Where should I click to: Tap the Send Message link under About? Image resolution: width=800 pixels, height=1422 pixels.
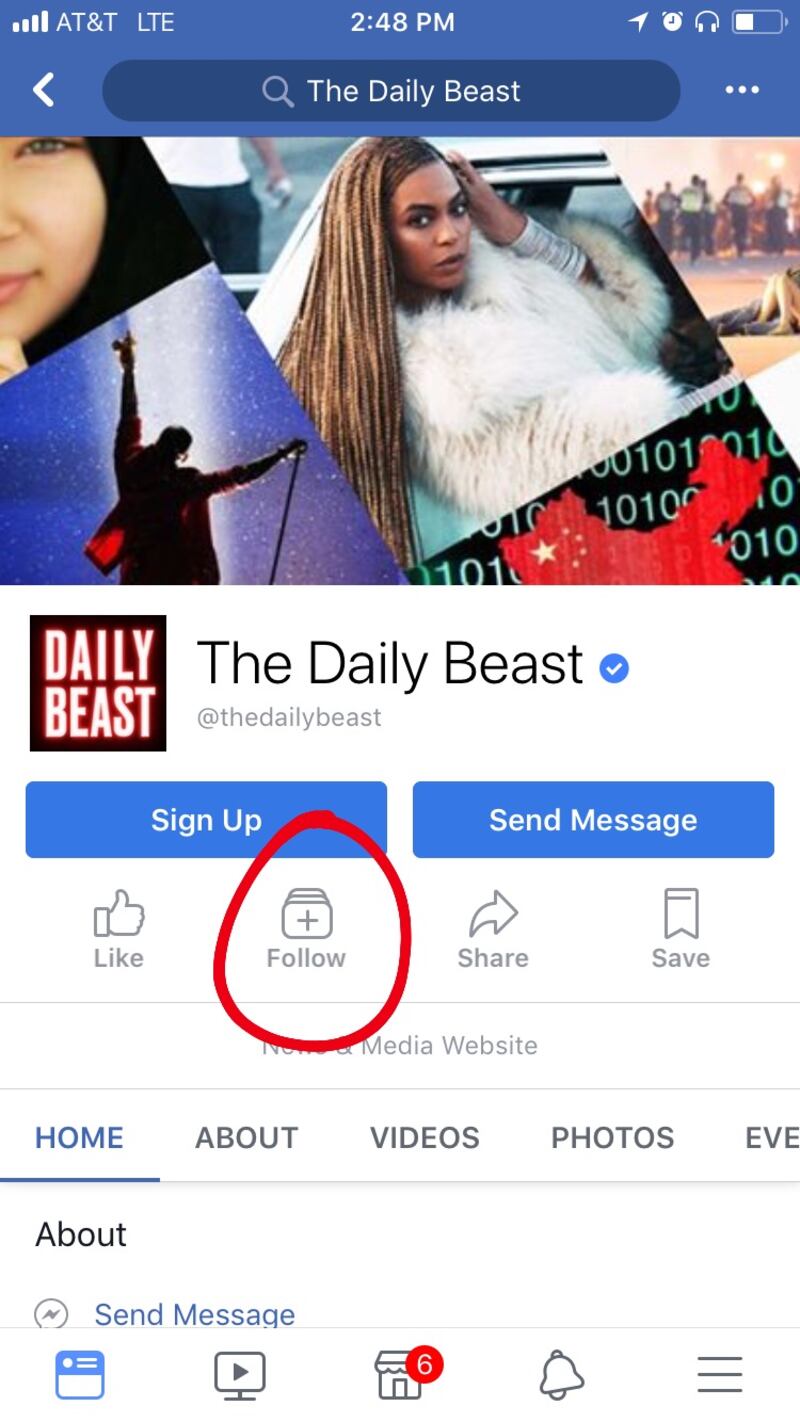tap(195, 1314)
